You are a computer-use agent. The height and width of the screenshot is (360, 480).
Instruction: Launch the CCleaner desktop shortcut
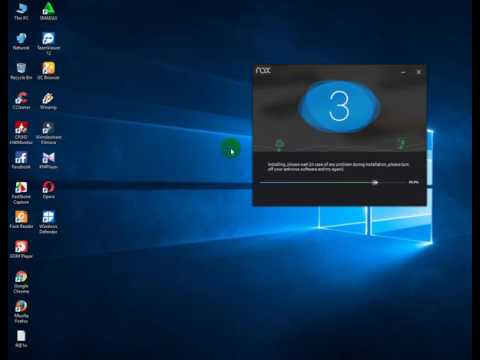(x=21, y=101)
